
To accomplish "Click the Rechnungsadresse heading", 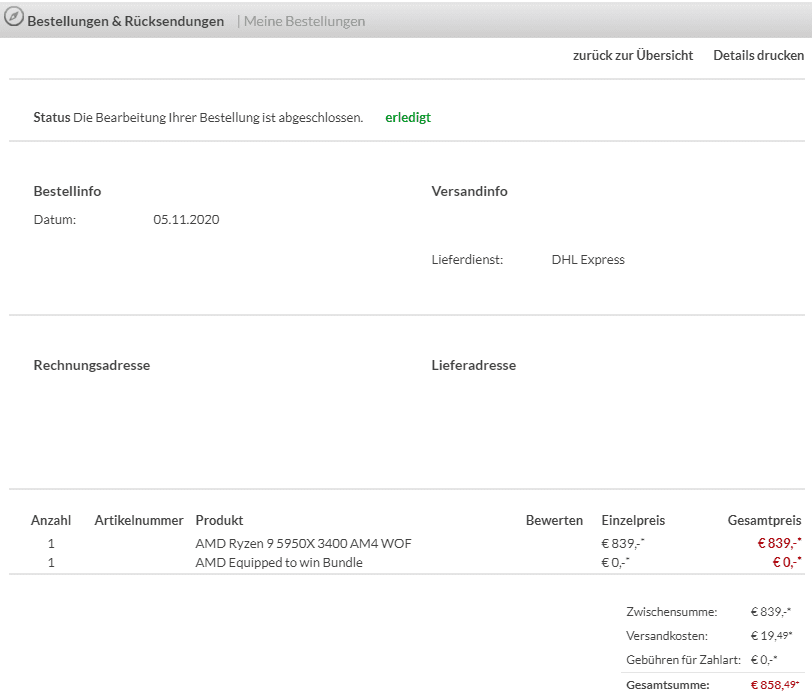I will click(x=92, y=366).
